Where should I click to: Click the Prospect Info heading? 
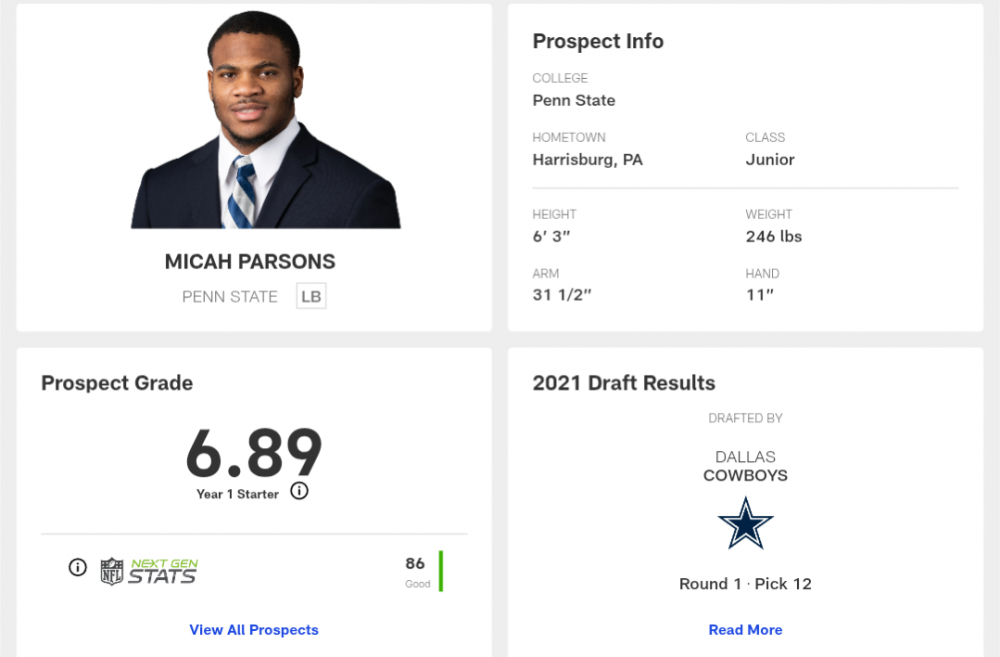pos(598,41)
